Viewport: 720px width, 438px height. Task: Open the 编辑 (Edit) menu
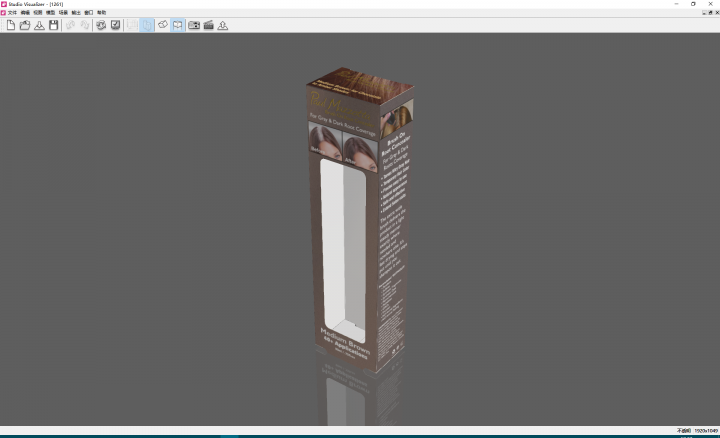(x=25, y=12)
